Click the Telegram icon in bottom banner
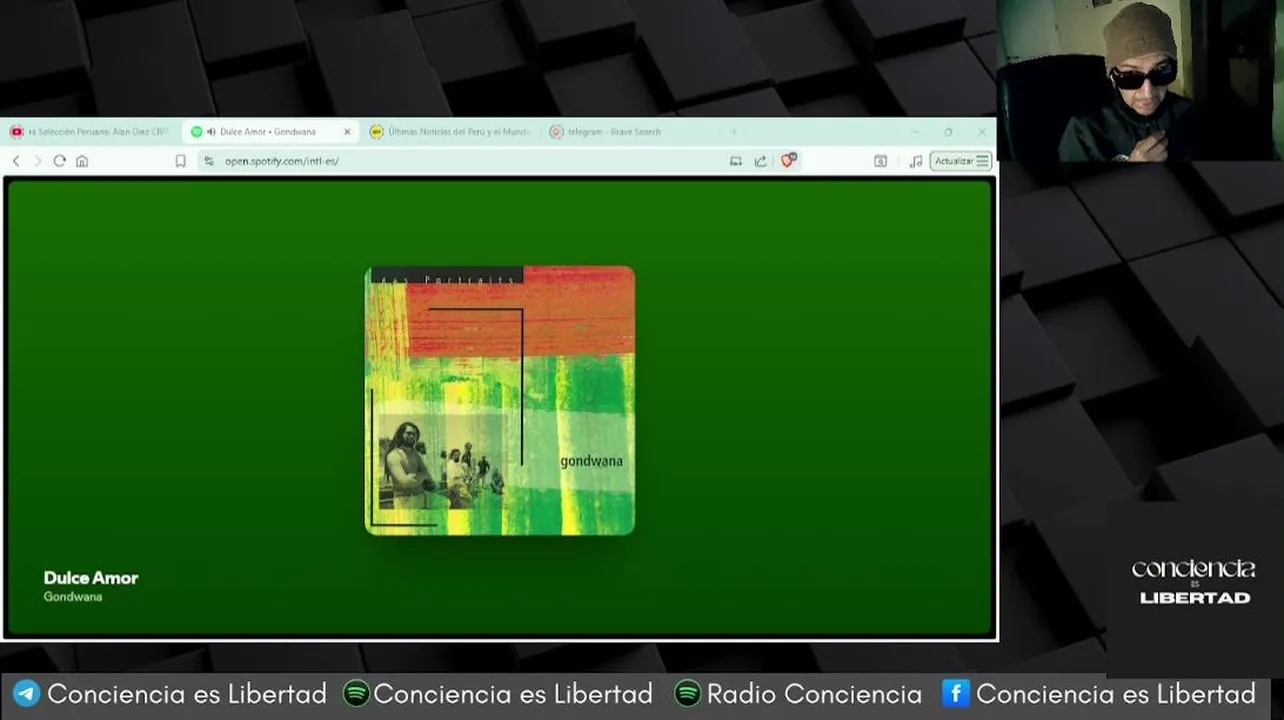This screenshot has height=720, width=1284. coord(26,694)
